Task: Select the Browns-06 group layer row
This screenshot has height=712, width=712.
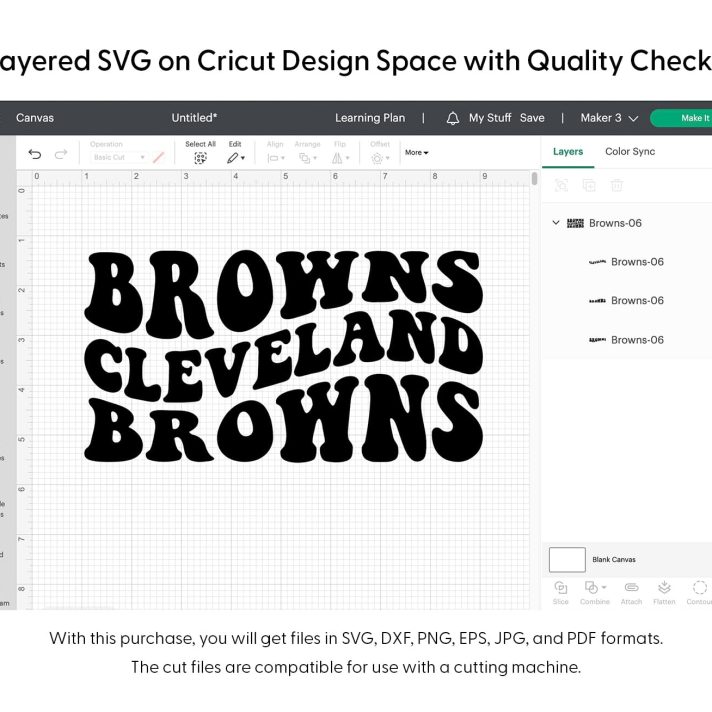Action: [x=628, y=223]
